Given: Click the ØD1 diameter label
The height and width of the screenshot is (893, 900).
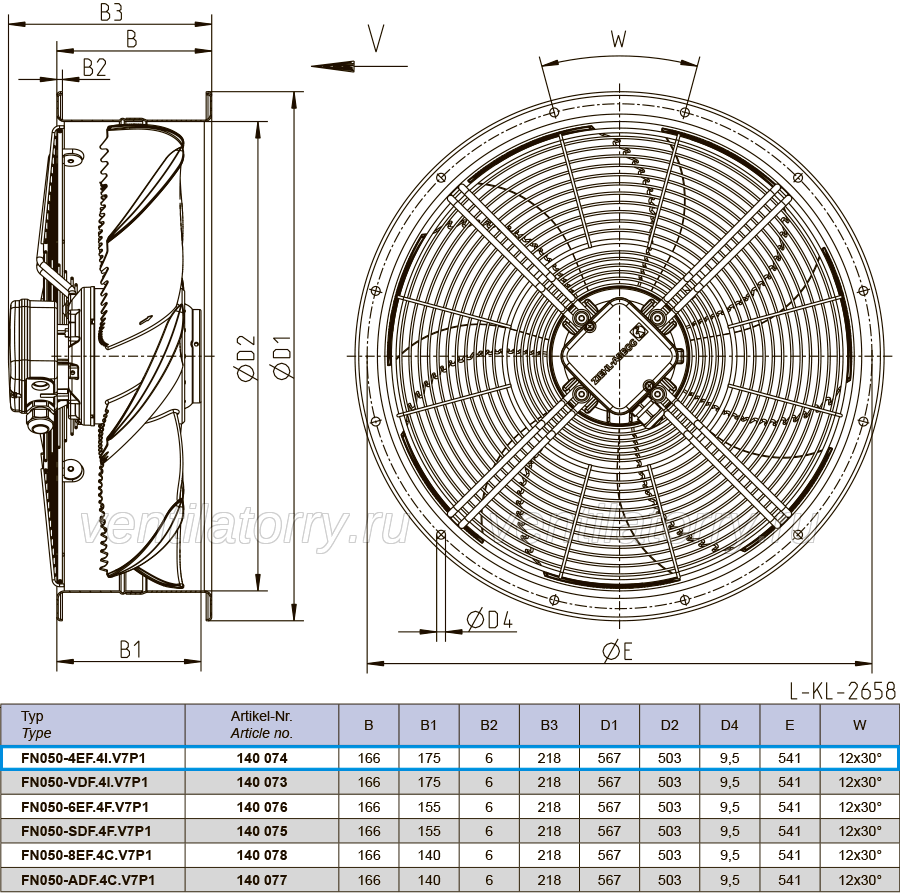Looking at the screenshot, I should (x=283, y=357).
